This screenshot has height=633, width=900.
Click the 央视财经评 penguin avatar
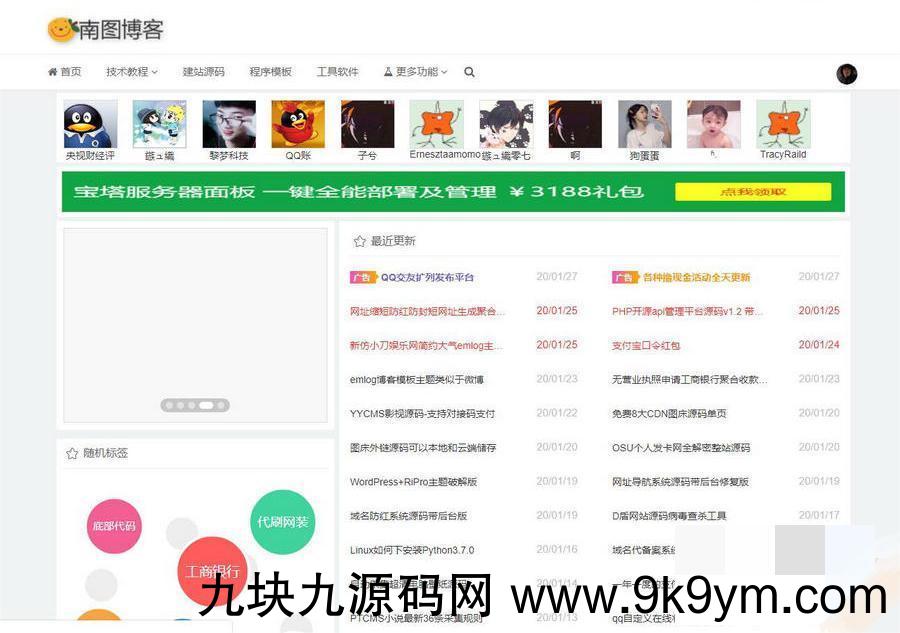[x=90, y=125]
